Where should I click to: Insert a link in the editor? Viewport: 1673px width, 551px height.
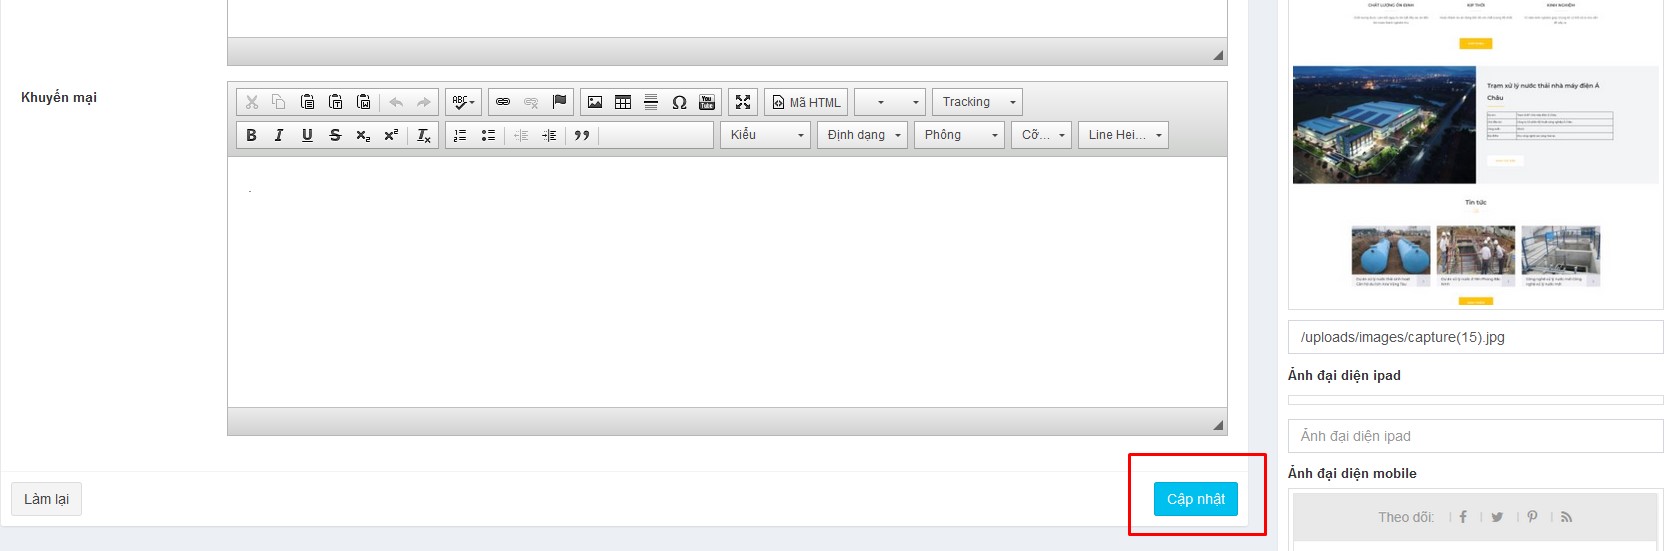[503, 102]
